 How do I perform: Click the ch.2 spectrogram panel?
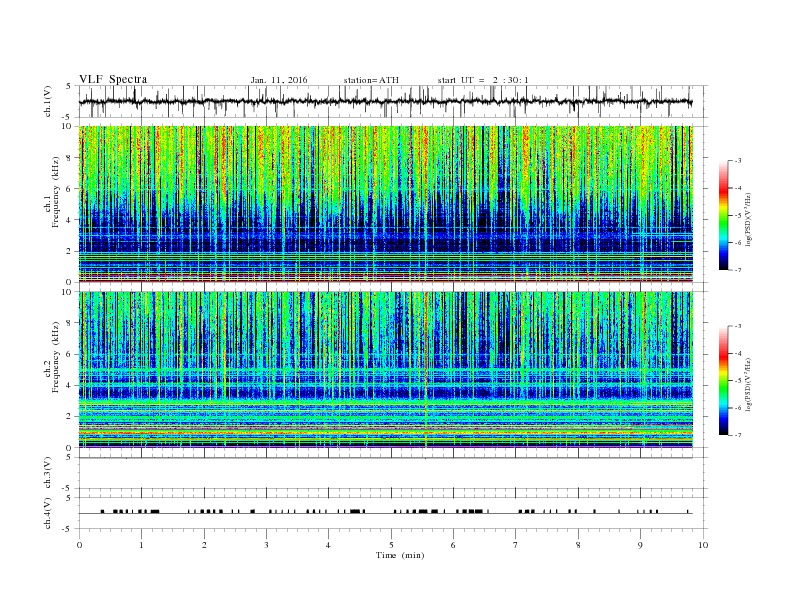coord(386,370)
